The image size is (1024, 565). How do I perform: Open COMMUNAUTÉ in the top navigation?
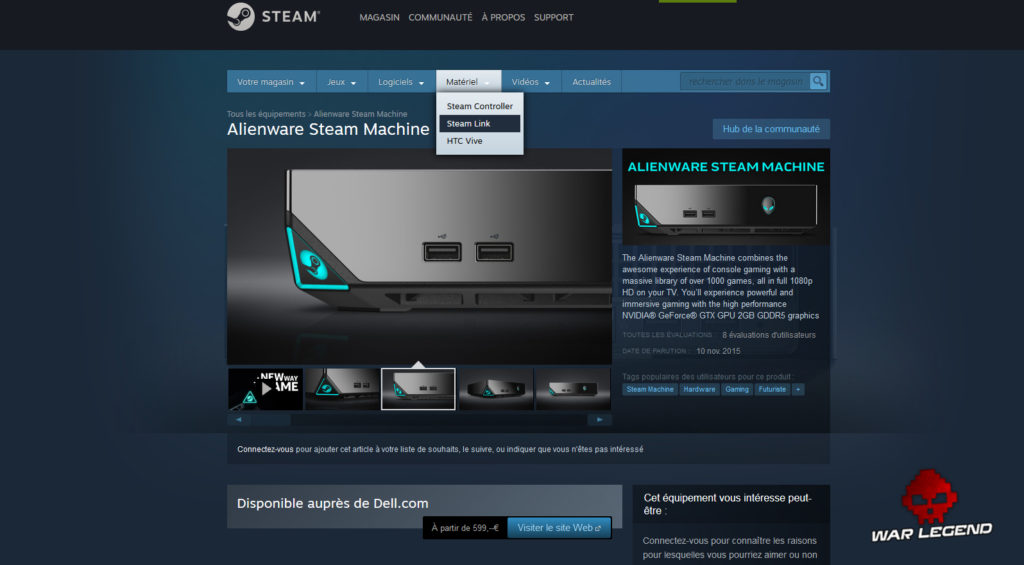(440, 18)
